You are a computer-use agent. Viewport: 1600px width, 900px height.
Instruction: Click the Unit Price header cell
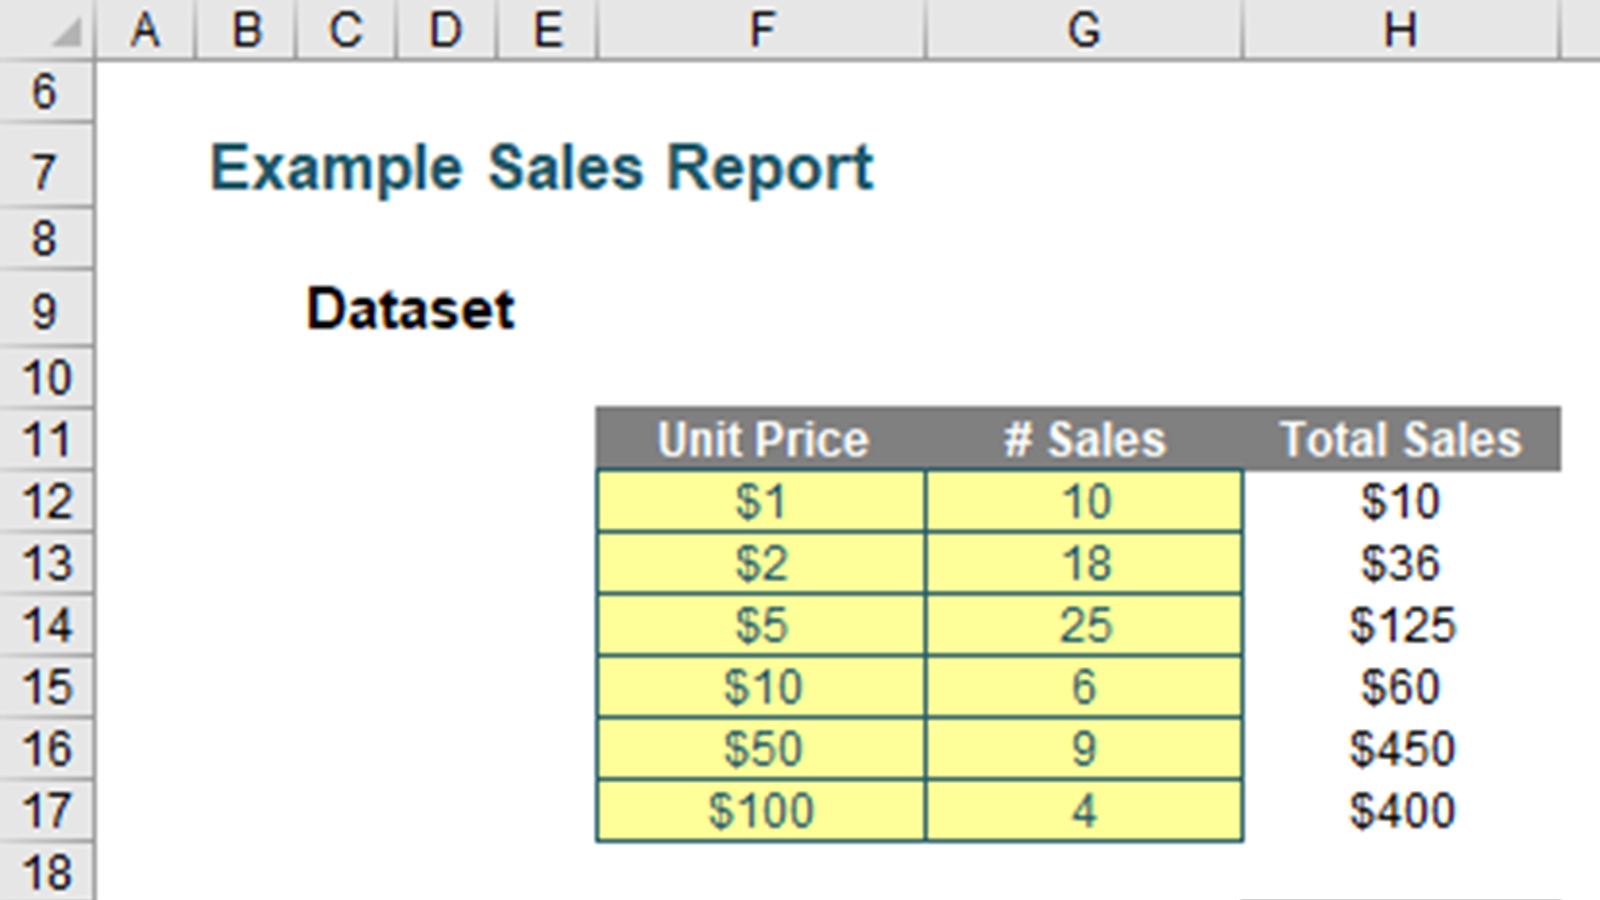pos(762,440)
